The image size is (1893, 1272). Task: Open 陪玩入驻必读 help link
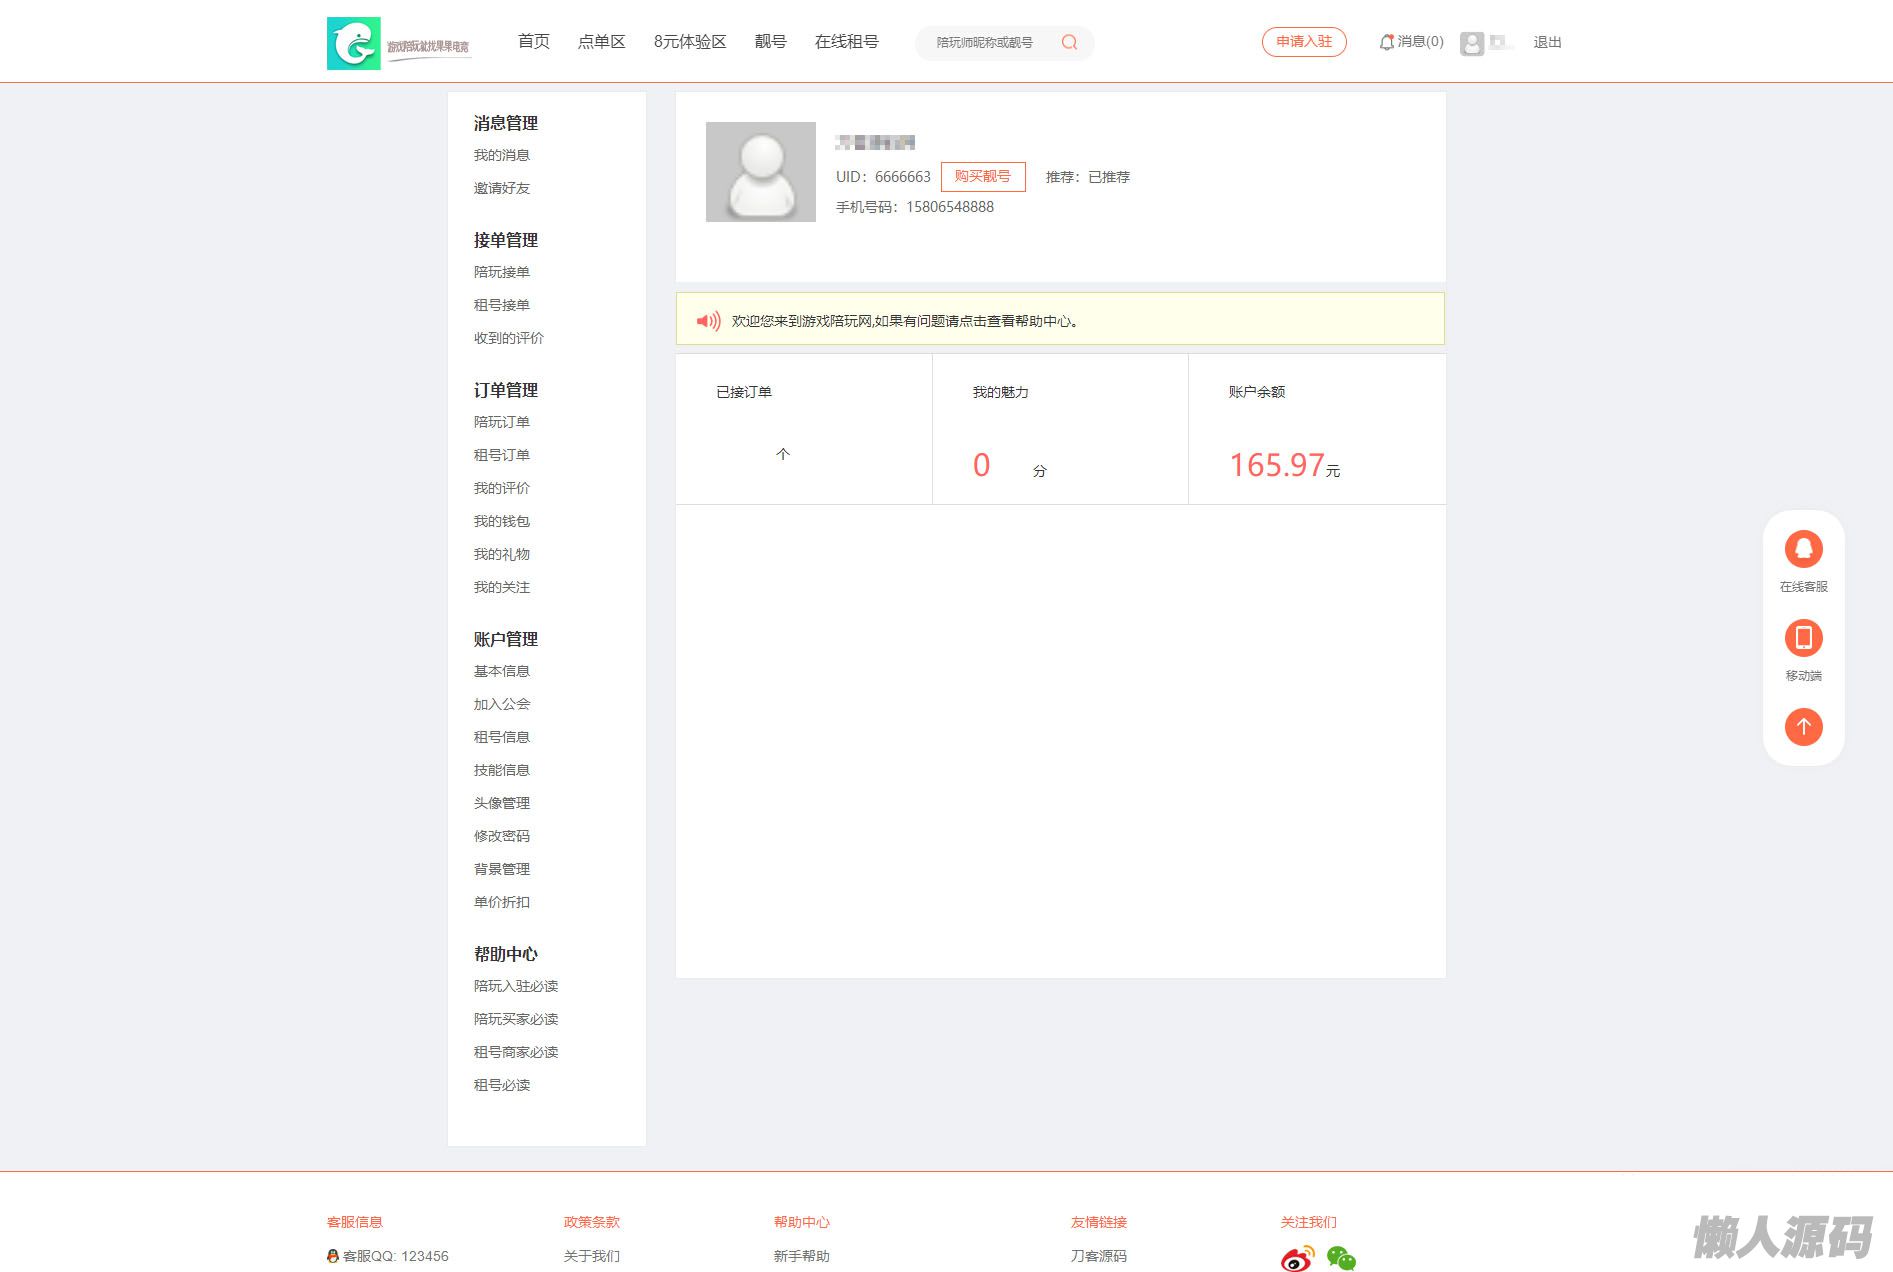coord(516,986)
